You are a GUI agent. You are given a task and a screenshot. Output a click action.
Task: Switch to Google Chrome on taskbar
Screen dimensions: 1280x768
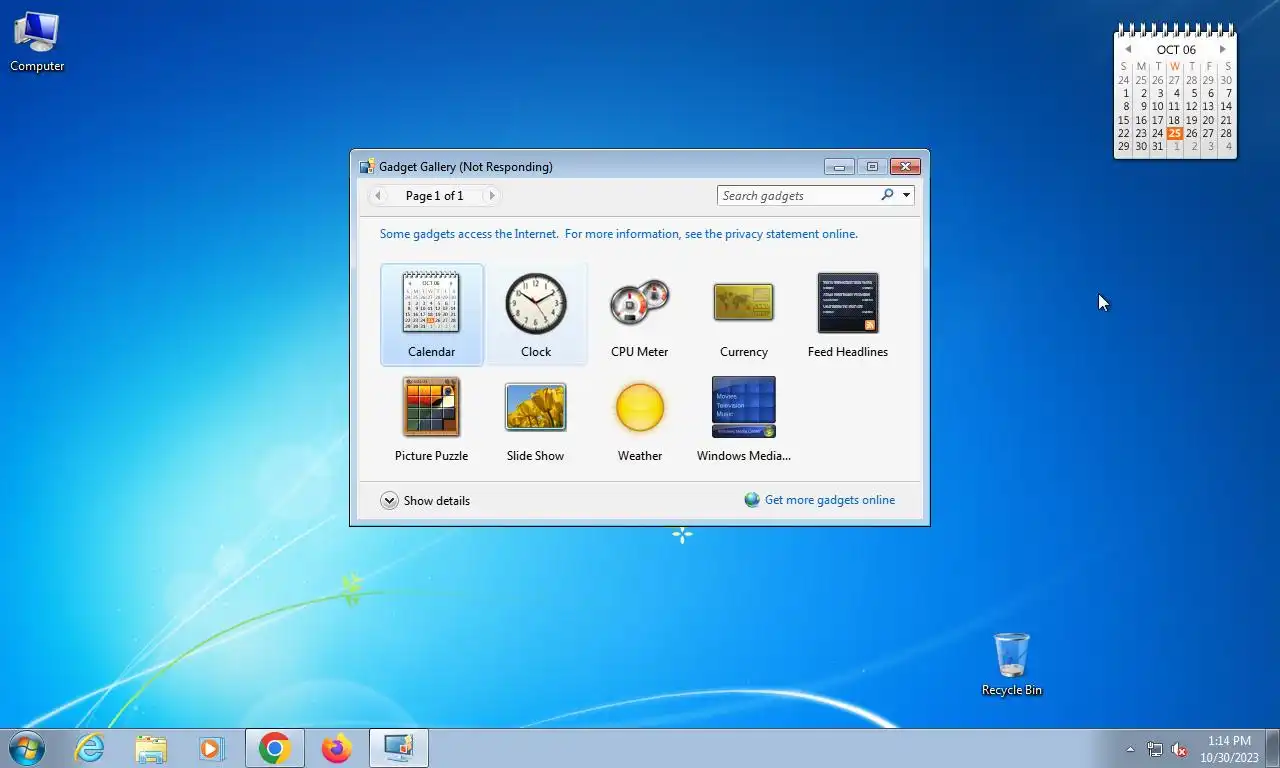pyautogui.click(x=275, y=748)
